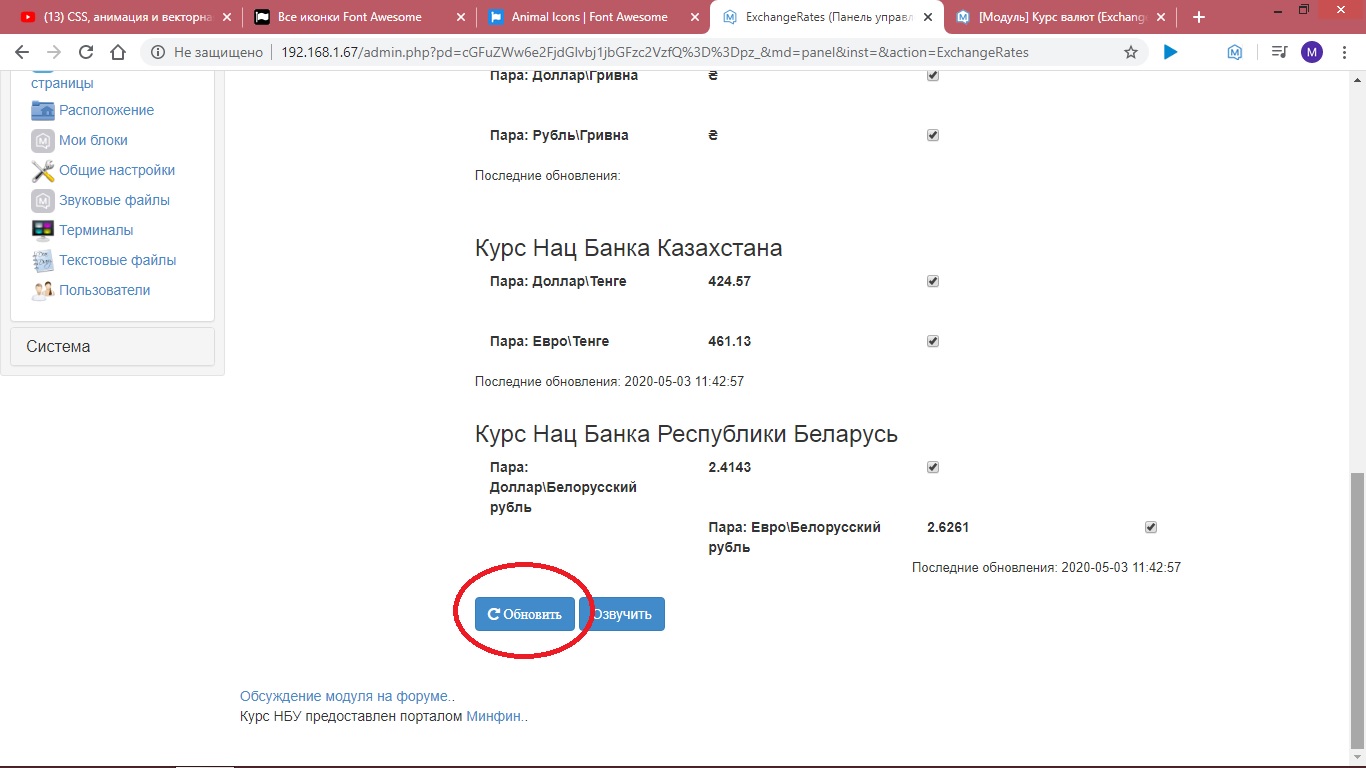Expand the Система sidebar section
Screen dimensions: 1366x768
pos(112,346)
